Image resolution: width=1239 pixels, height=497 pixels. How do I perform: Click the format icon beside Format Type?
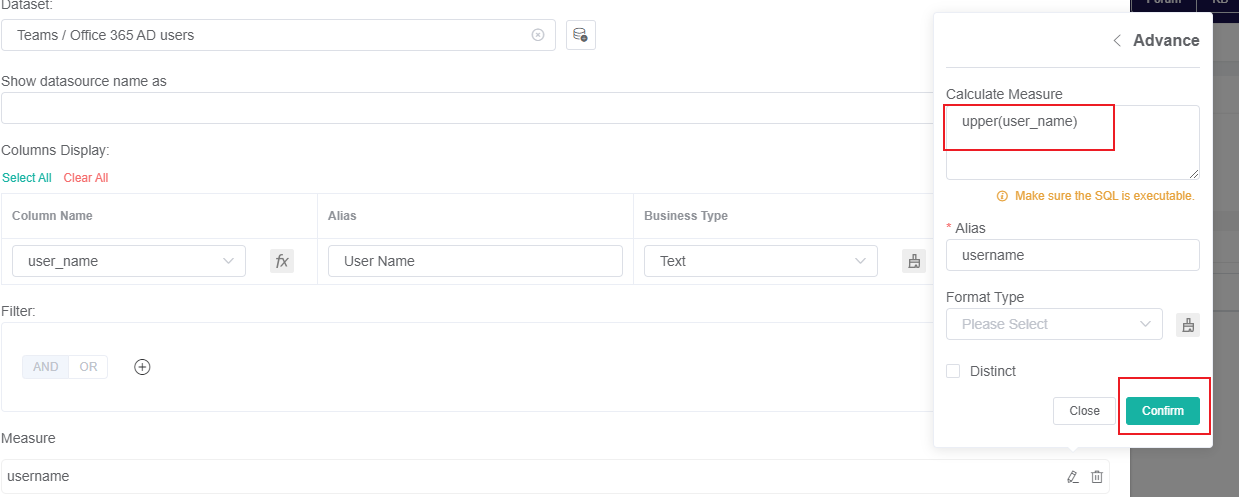[x=1187, y=324]
